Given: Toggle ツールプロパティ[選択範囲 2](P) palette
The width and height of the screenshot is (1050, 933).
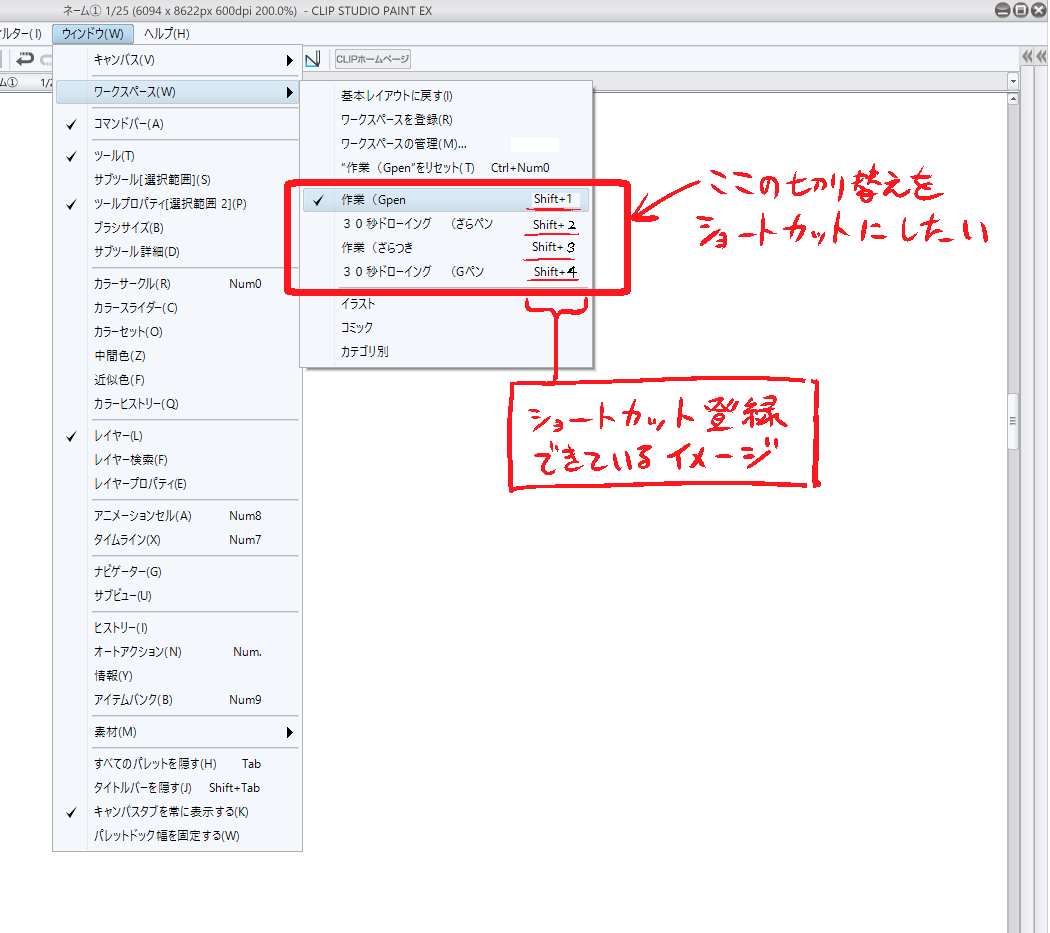Looking at the screenshot, I should [x=177, y=204].
